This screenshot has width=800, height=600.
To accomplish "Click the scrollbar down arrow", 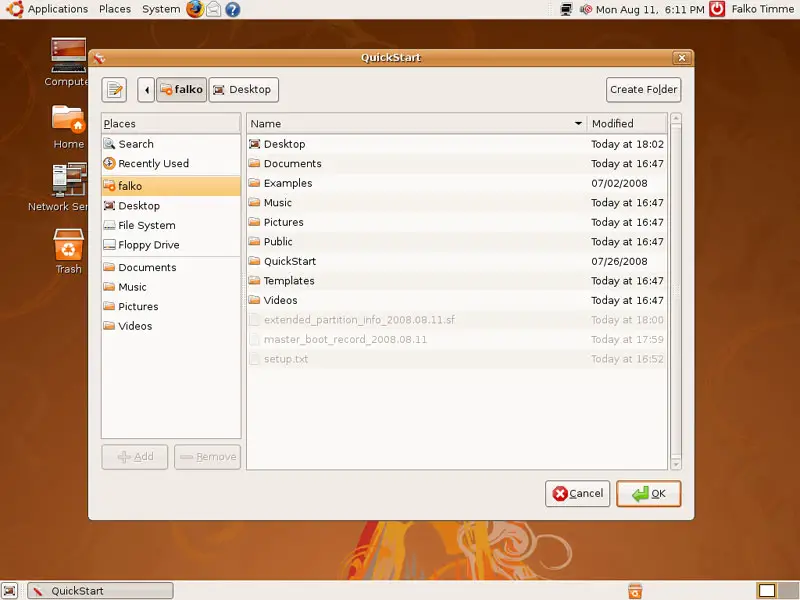I will [x=676, y=464].
